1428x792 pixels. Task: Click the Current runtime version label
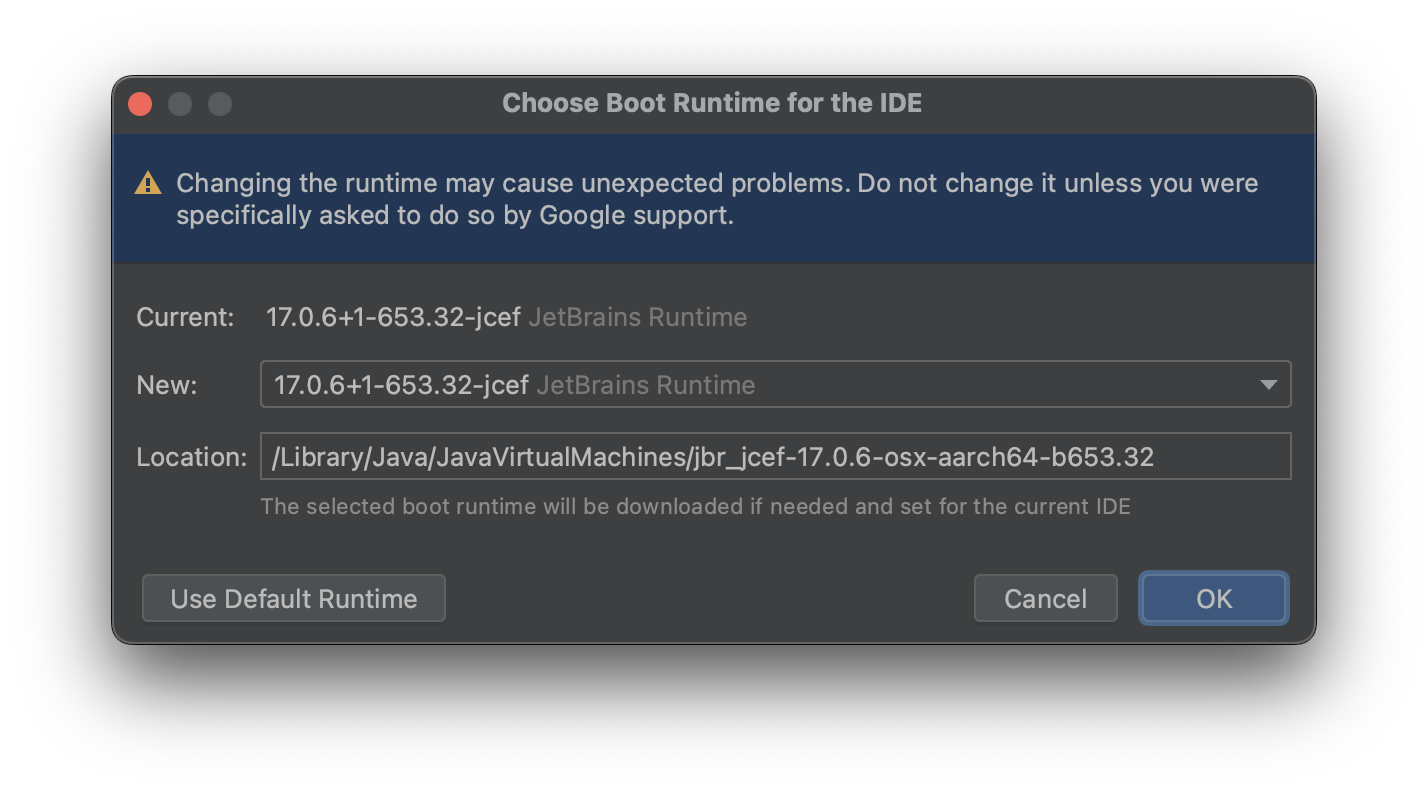(x=393, y=316)
